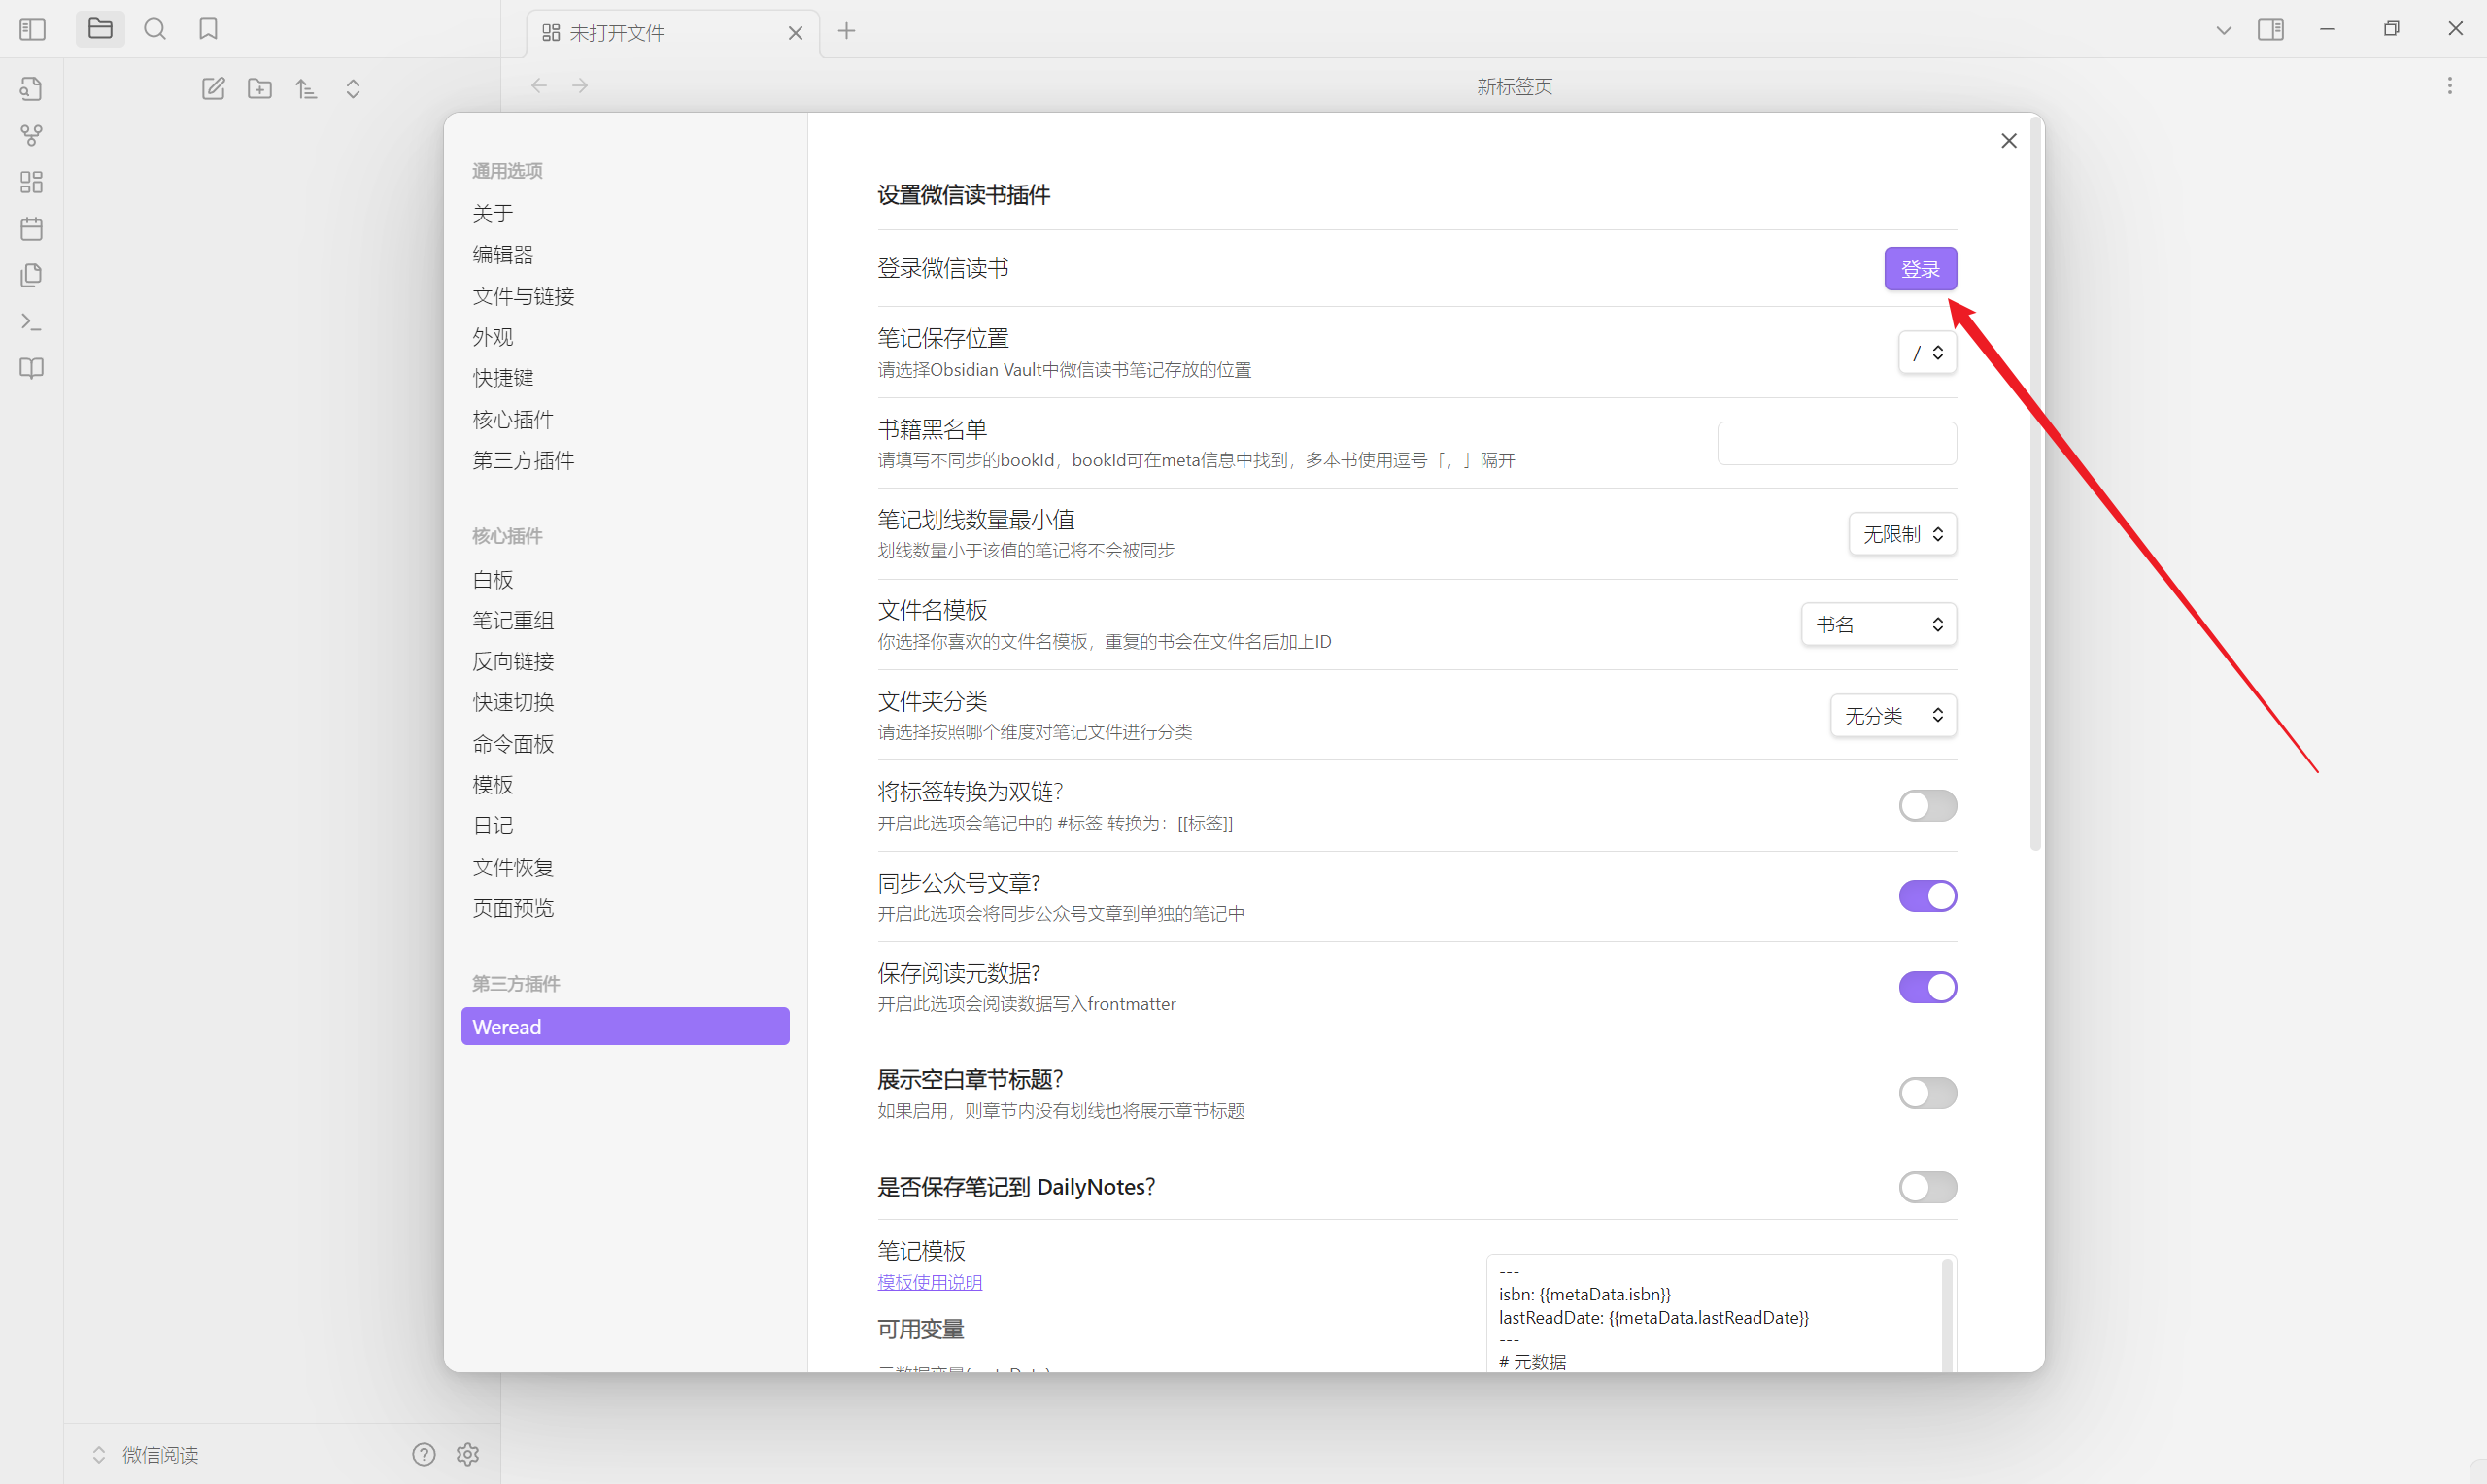Click the Weread book icon in ribbon
Viewport: 2487px width, 1484px height.
[x=31, y=368]
